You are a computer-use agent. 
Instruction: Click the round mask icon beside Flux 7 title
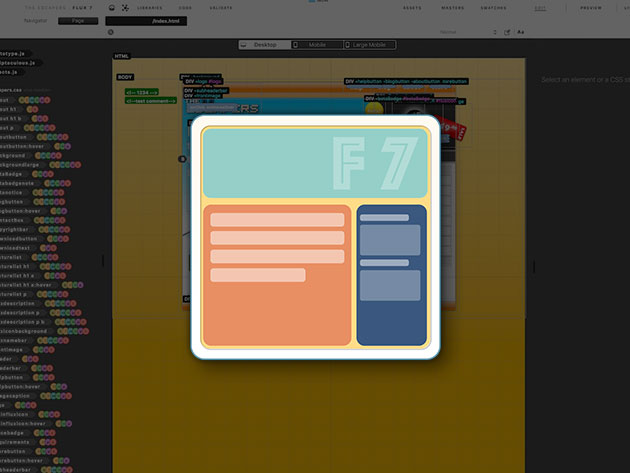112,8
